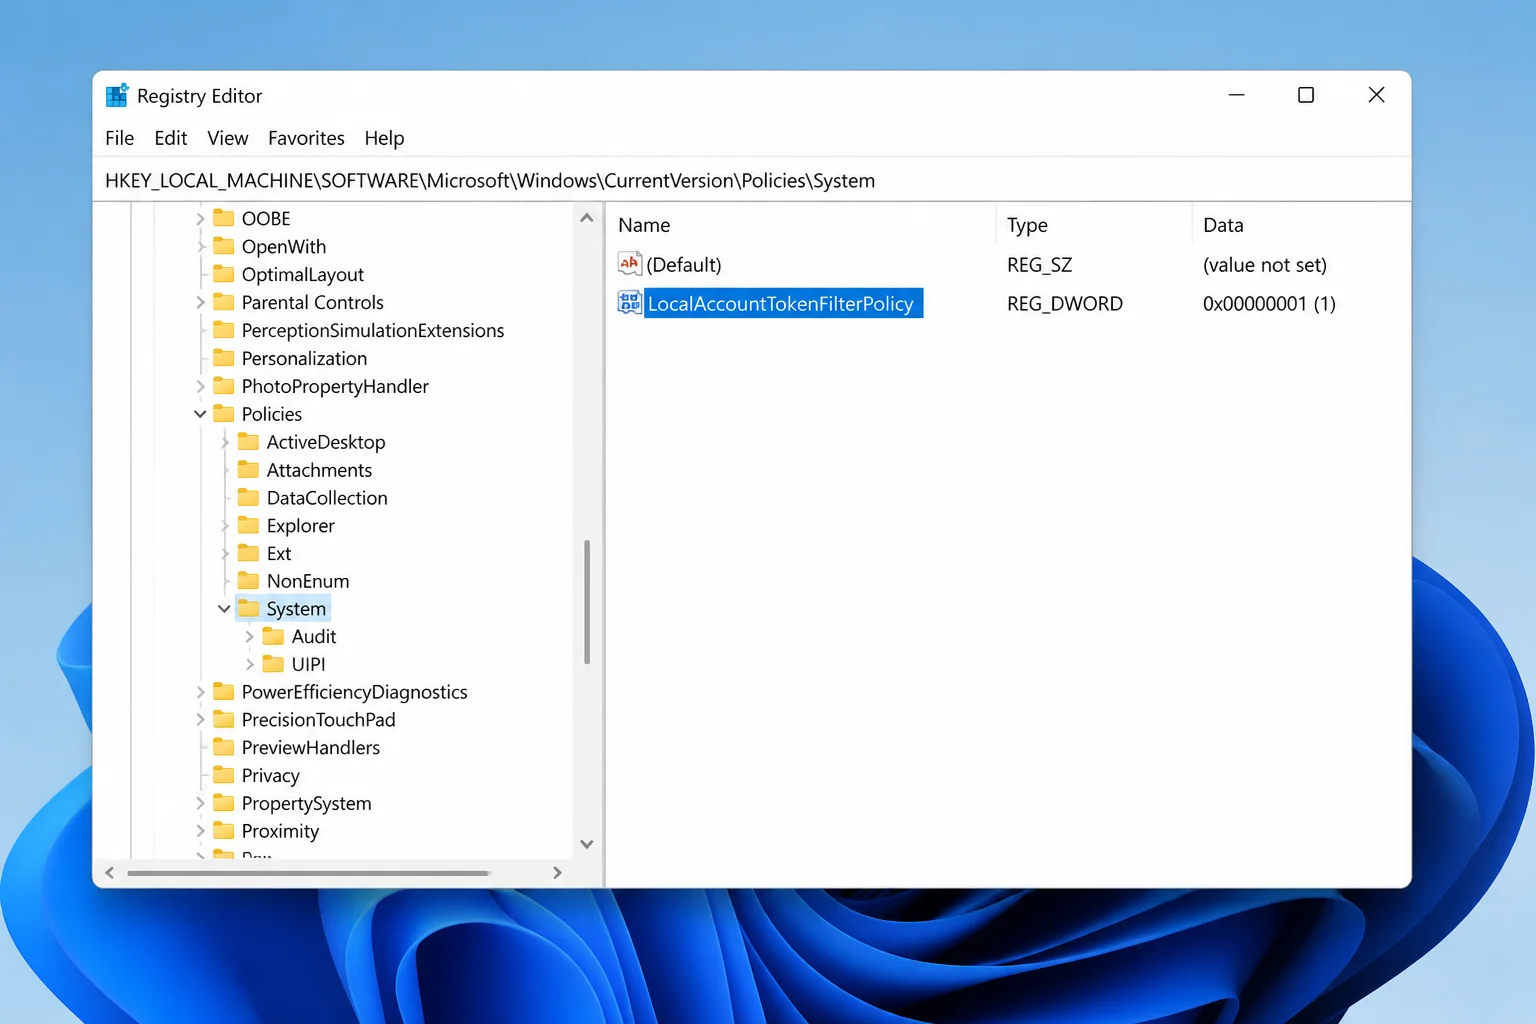Click the Registry Editor app icon in title bar
Viewport: 1536px width, 1024px height.
point(117,95)
